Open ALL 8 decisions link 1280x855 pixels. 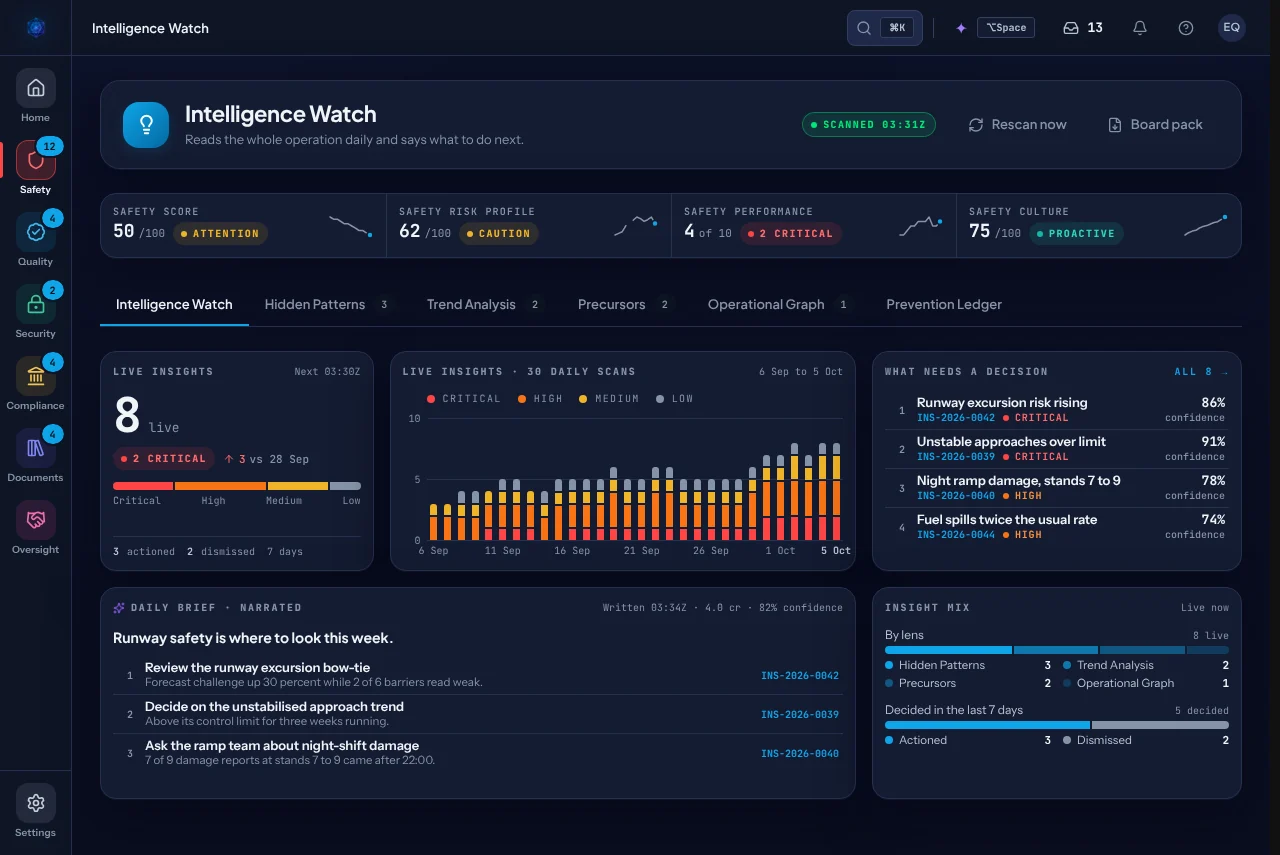point(1201,372)
